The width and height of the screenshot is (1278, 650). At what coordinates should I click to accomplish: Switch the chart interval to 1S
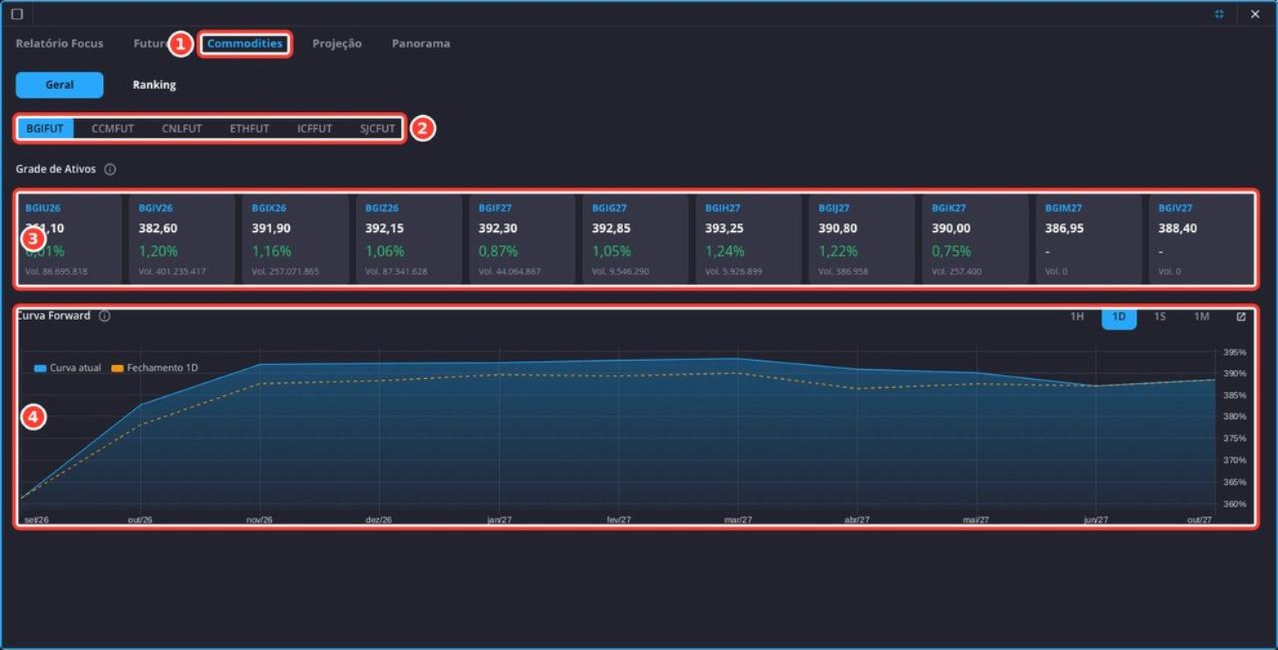pos(1160,317)
